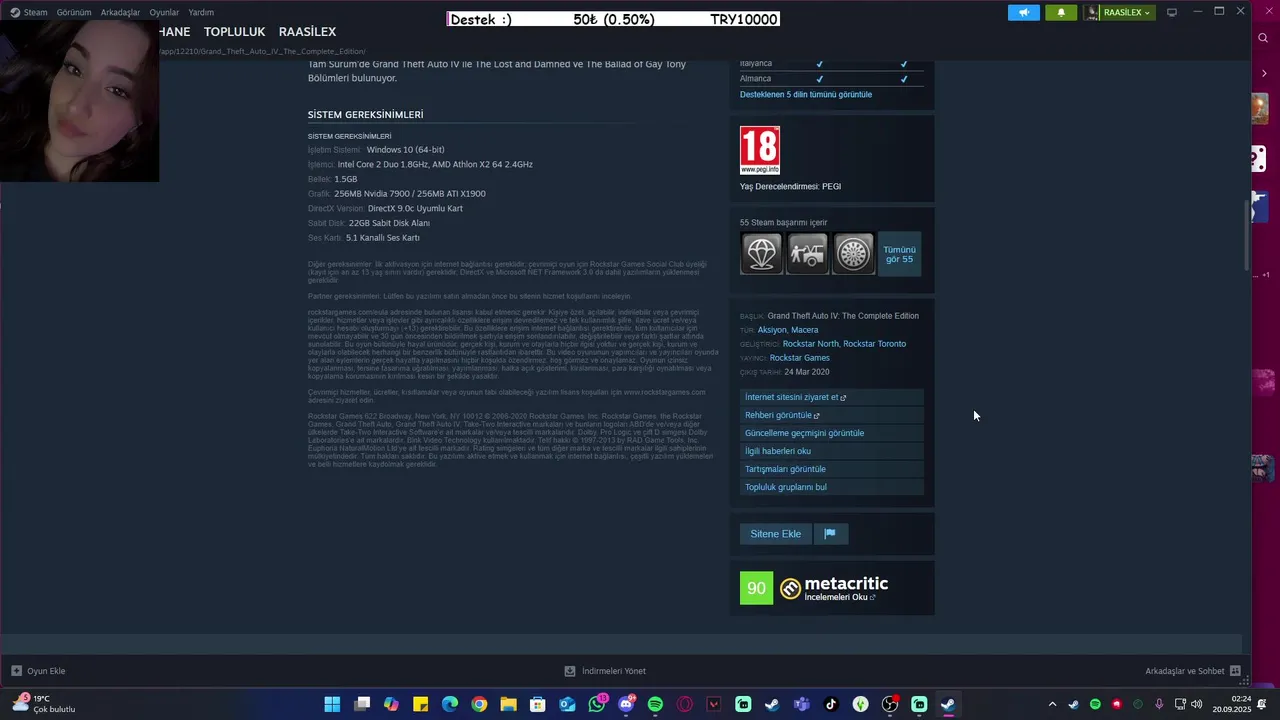The image size is (1280, 720).
Task: Click Tartışmaları görüntüle
Action: (x=831, y=469)
